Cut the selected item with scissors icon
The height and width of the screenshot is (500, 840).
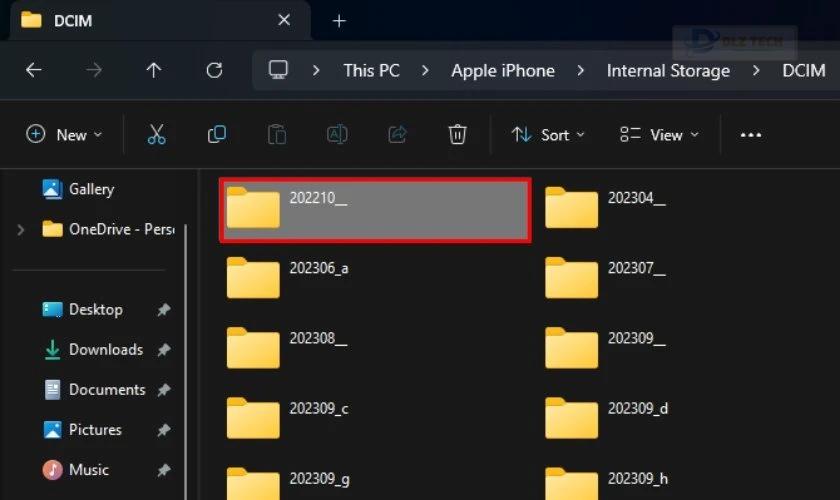click(x=156, y=135)
